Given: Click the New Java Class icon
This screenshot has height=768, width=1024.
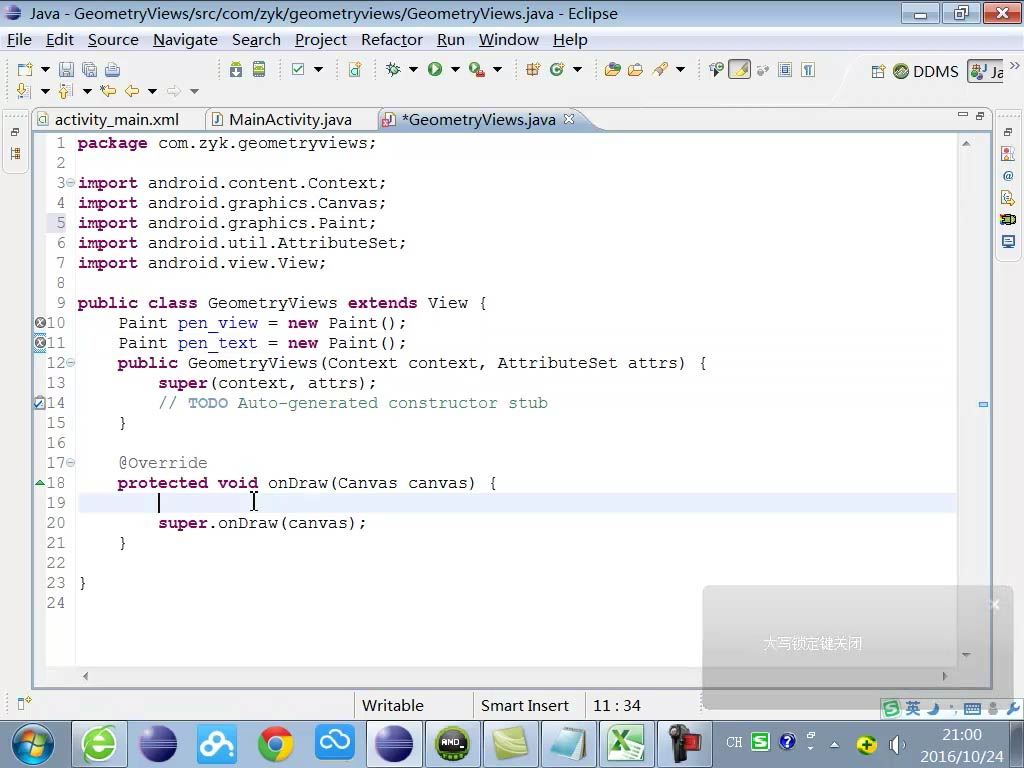Looking at the screenshot, I should coord(557,69).
